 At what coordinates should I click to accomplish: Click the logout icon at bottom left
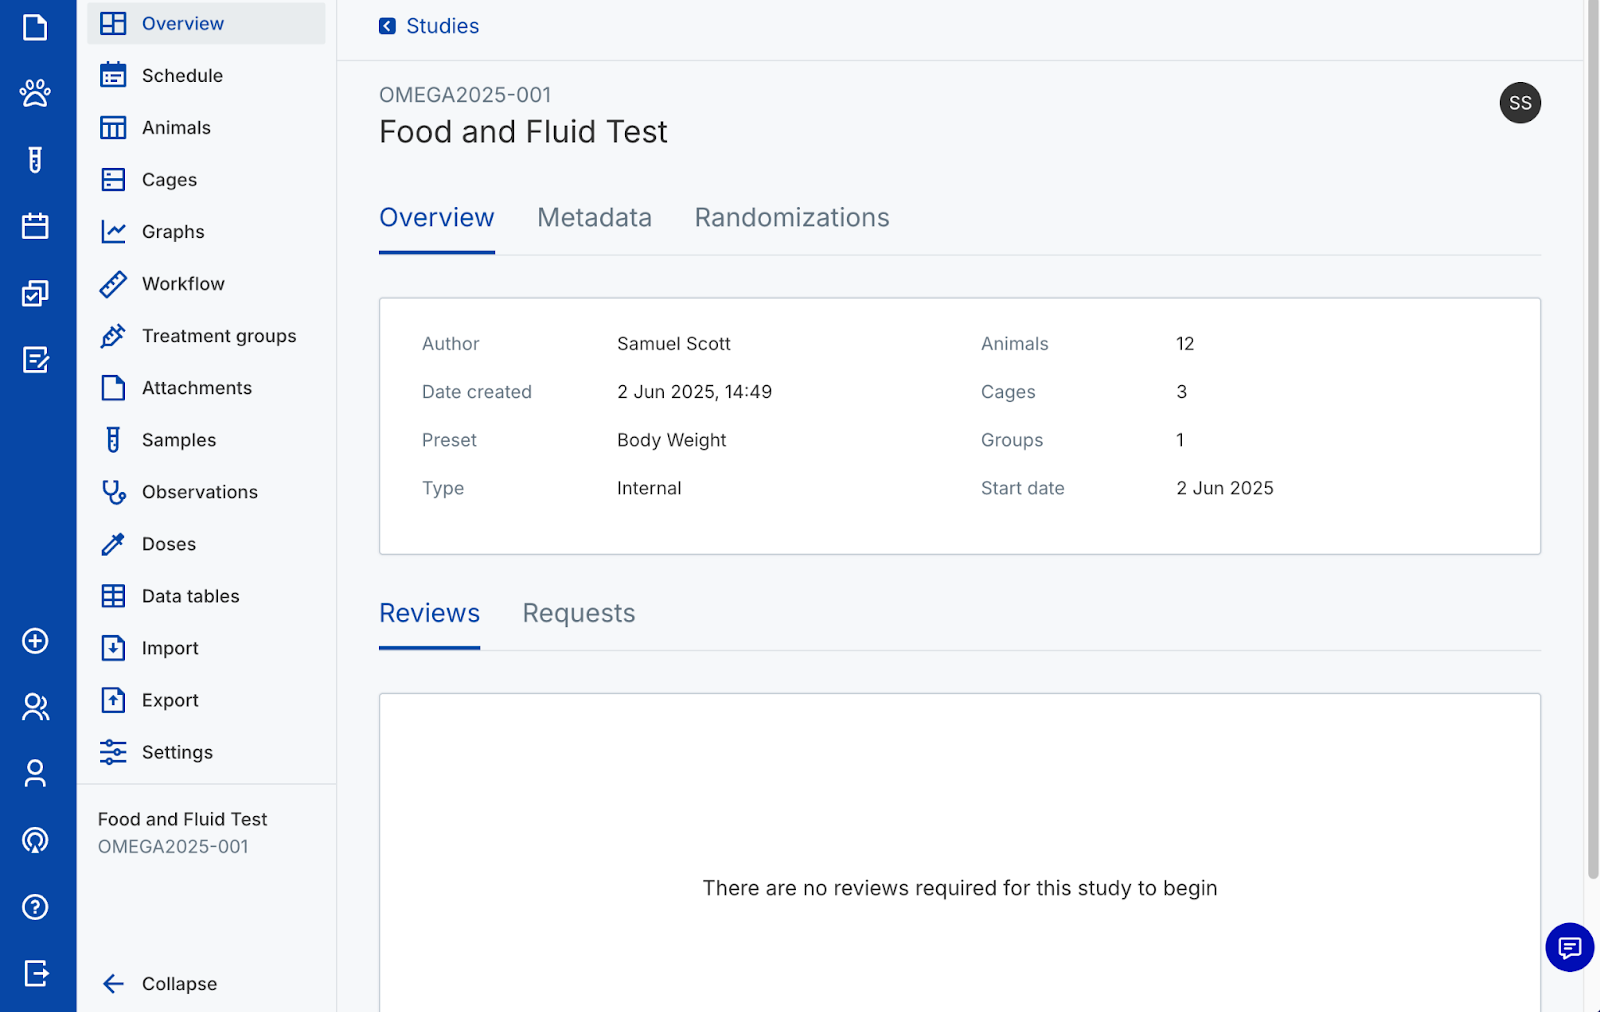click(x=35, y=973)
